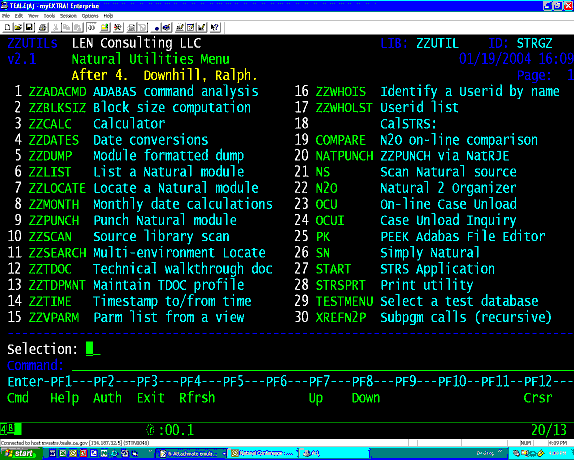576x461 pixels.
Task: Click the NATPUNCH ZZPUNCH via NatRJE entry
Action: click(x=402, y=156)
